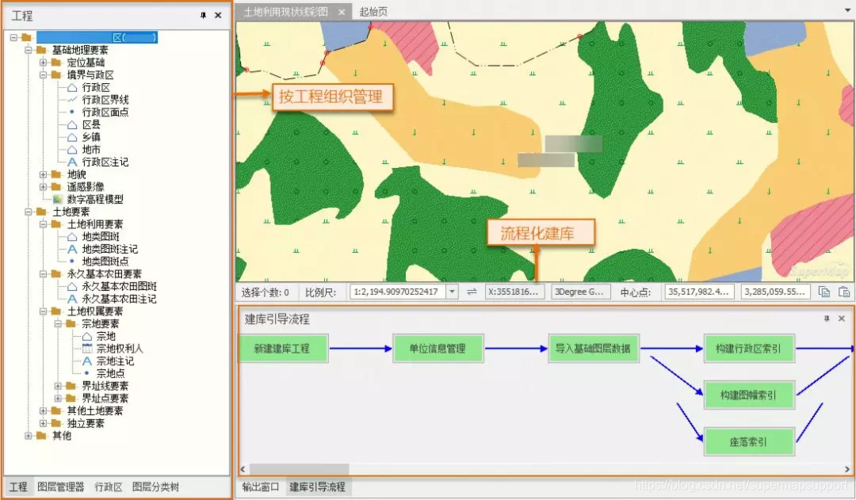Viewport: 856px width, 500px height.
Task: Click the 导入基础图层数据 step button
Action: coord(593,348)
